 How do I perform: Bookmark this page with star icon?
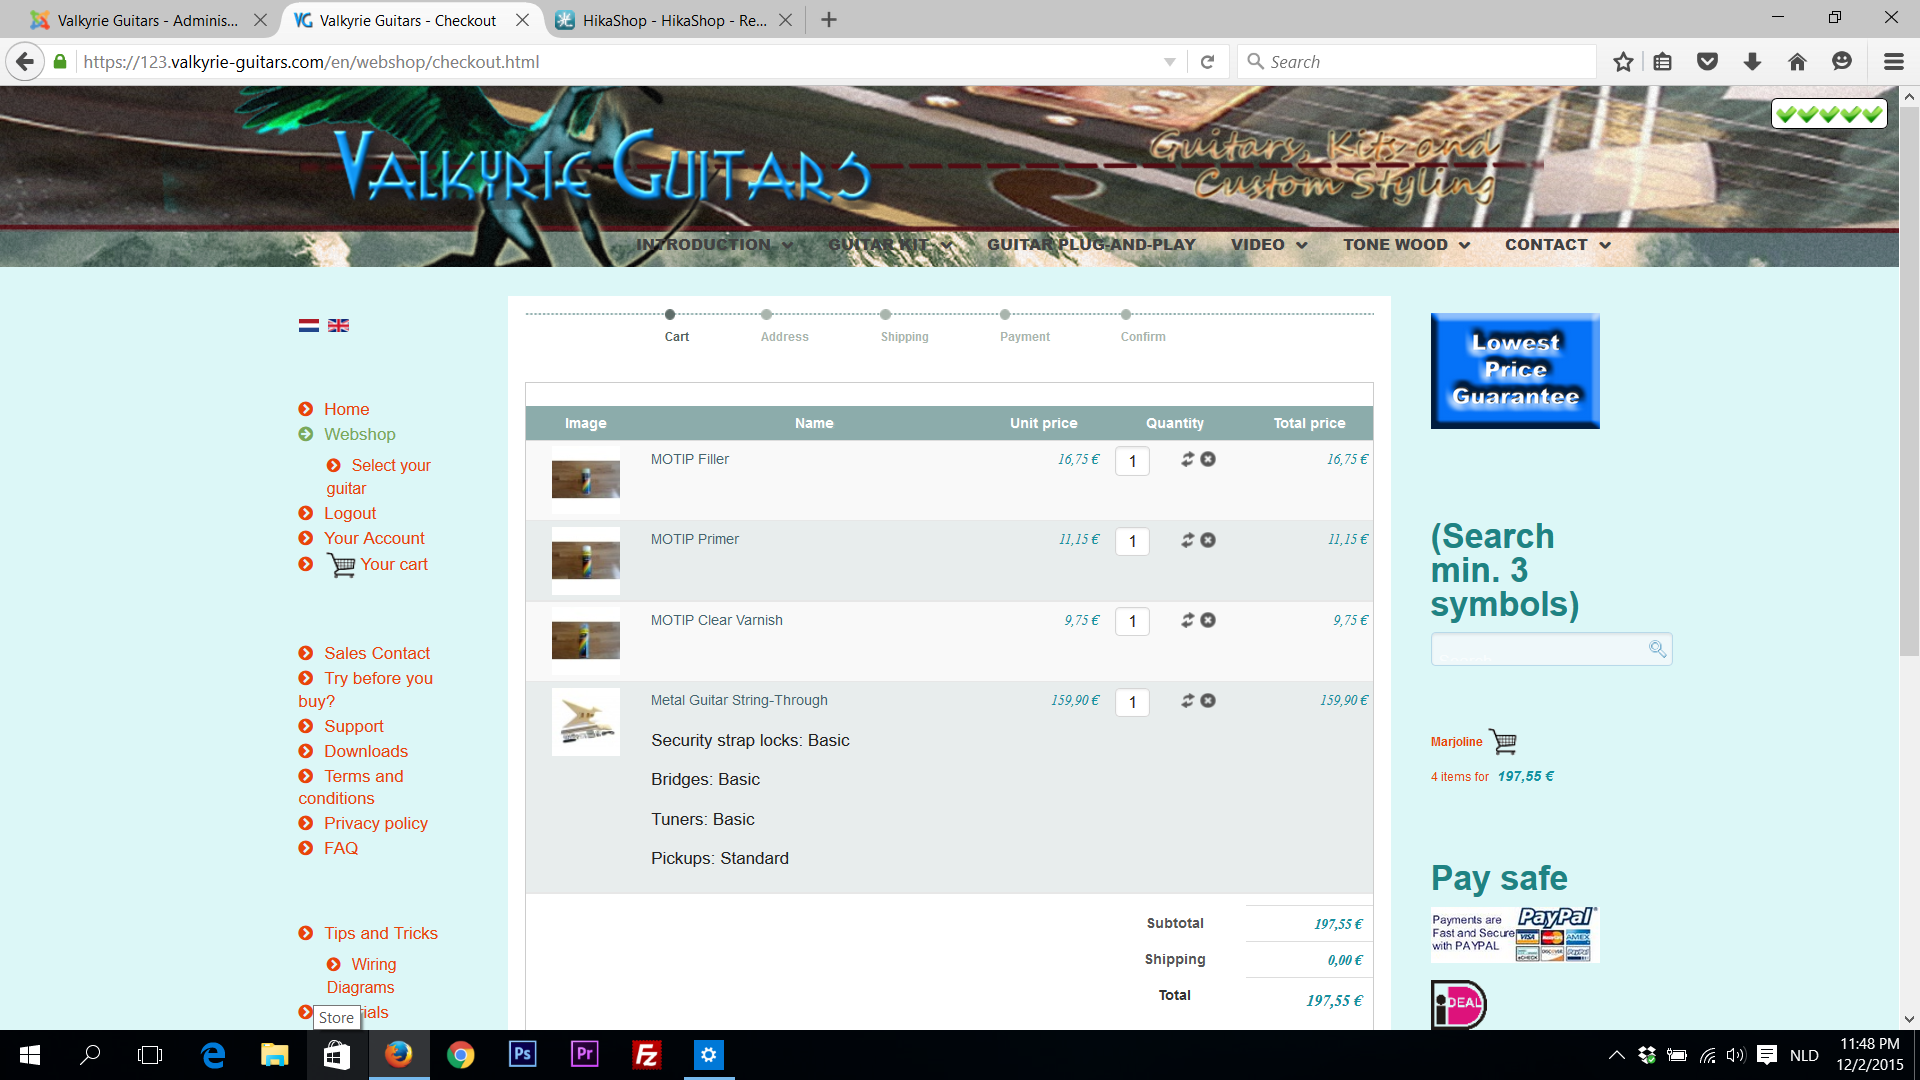click(x=1623, y=62)
